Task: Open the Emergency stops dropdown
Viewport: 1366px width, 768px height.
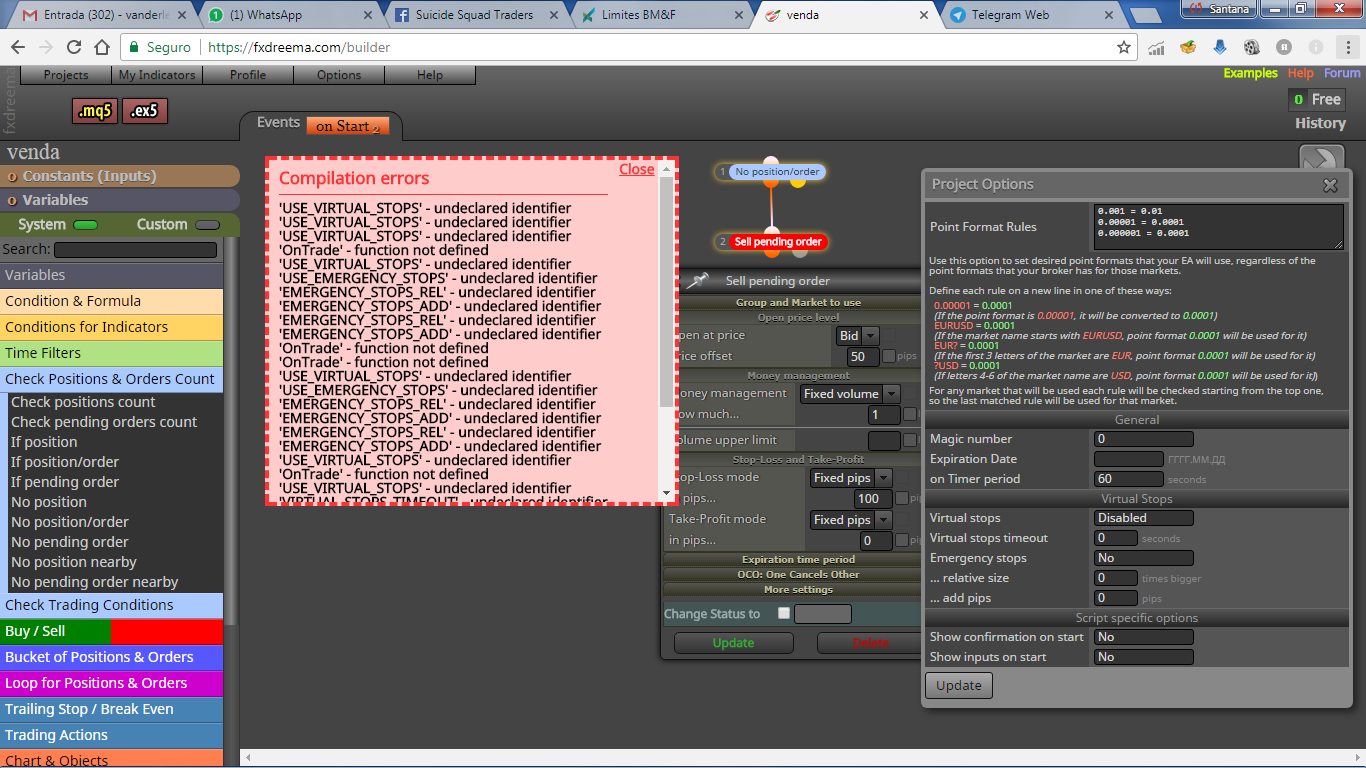Action: (1143, 558)
